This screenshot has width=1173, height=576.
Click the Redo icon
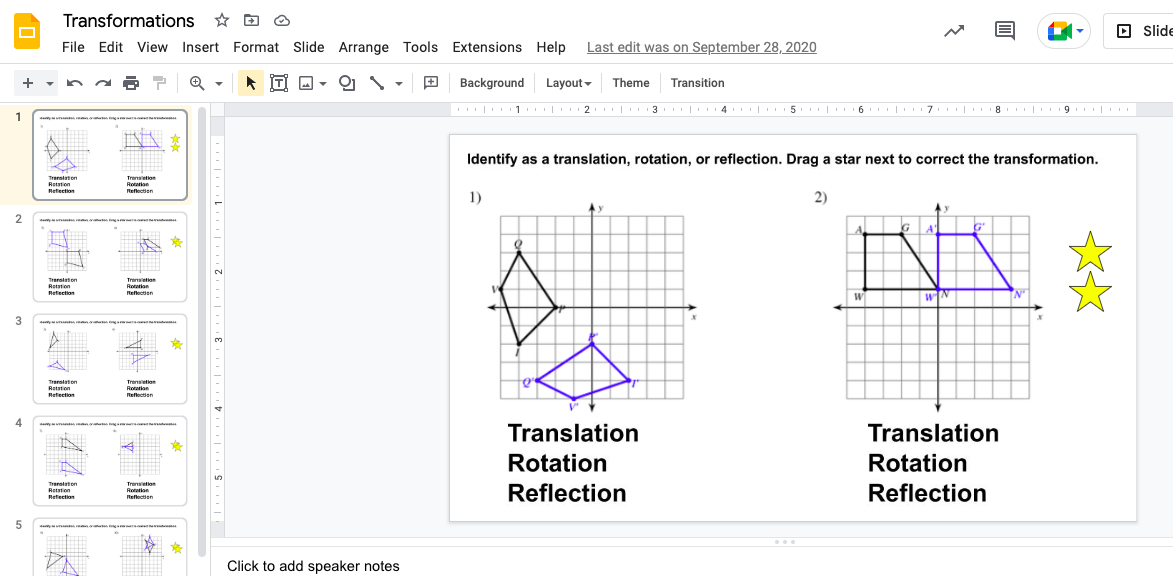[x=103, y=82]
